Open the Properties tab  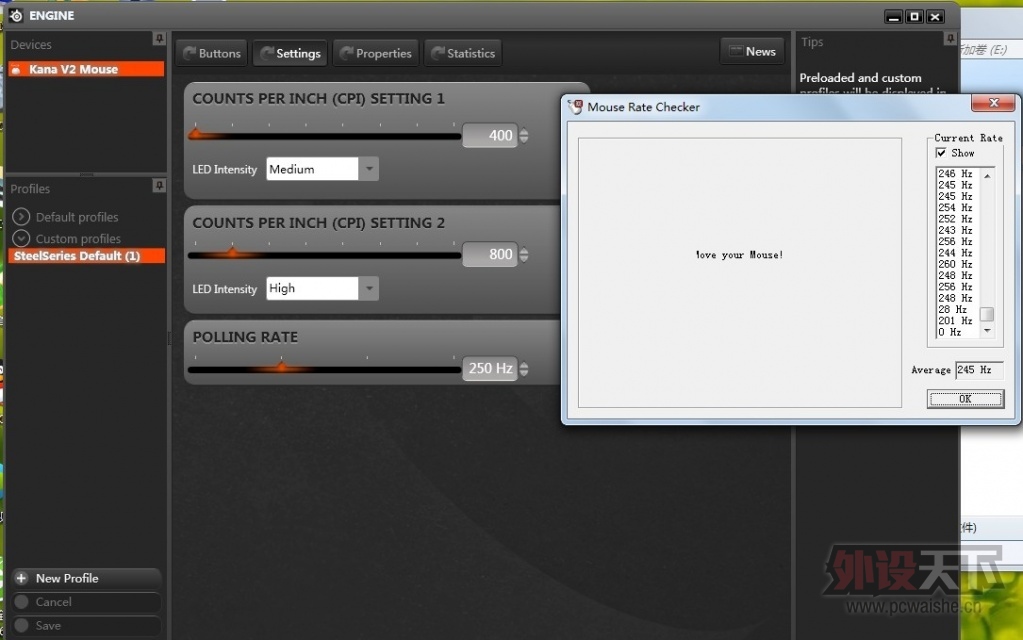[376, 53]
